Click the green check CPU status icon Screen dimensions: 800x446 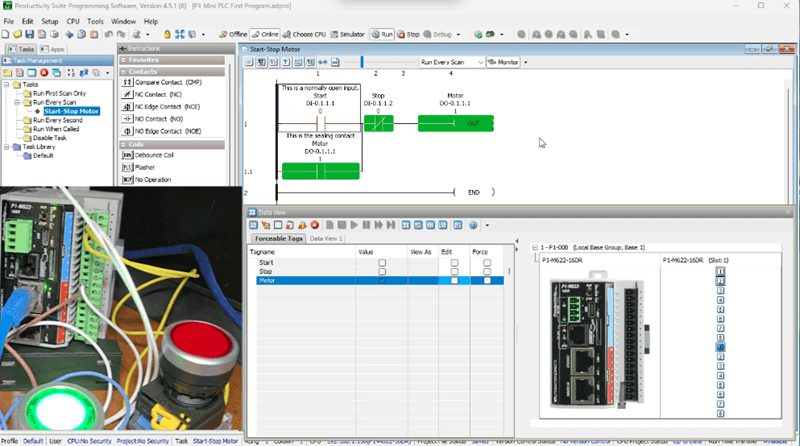point(478,34)
